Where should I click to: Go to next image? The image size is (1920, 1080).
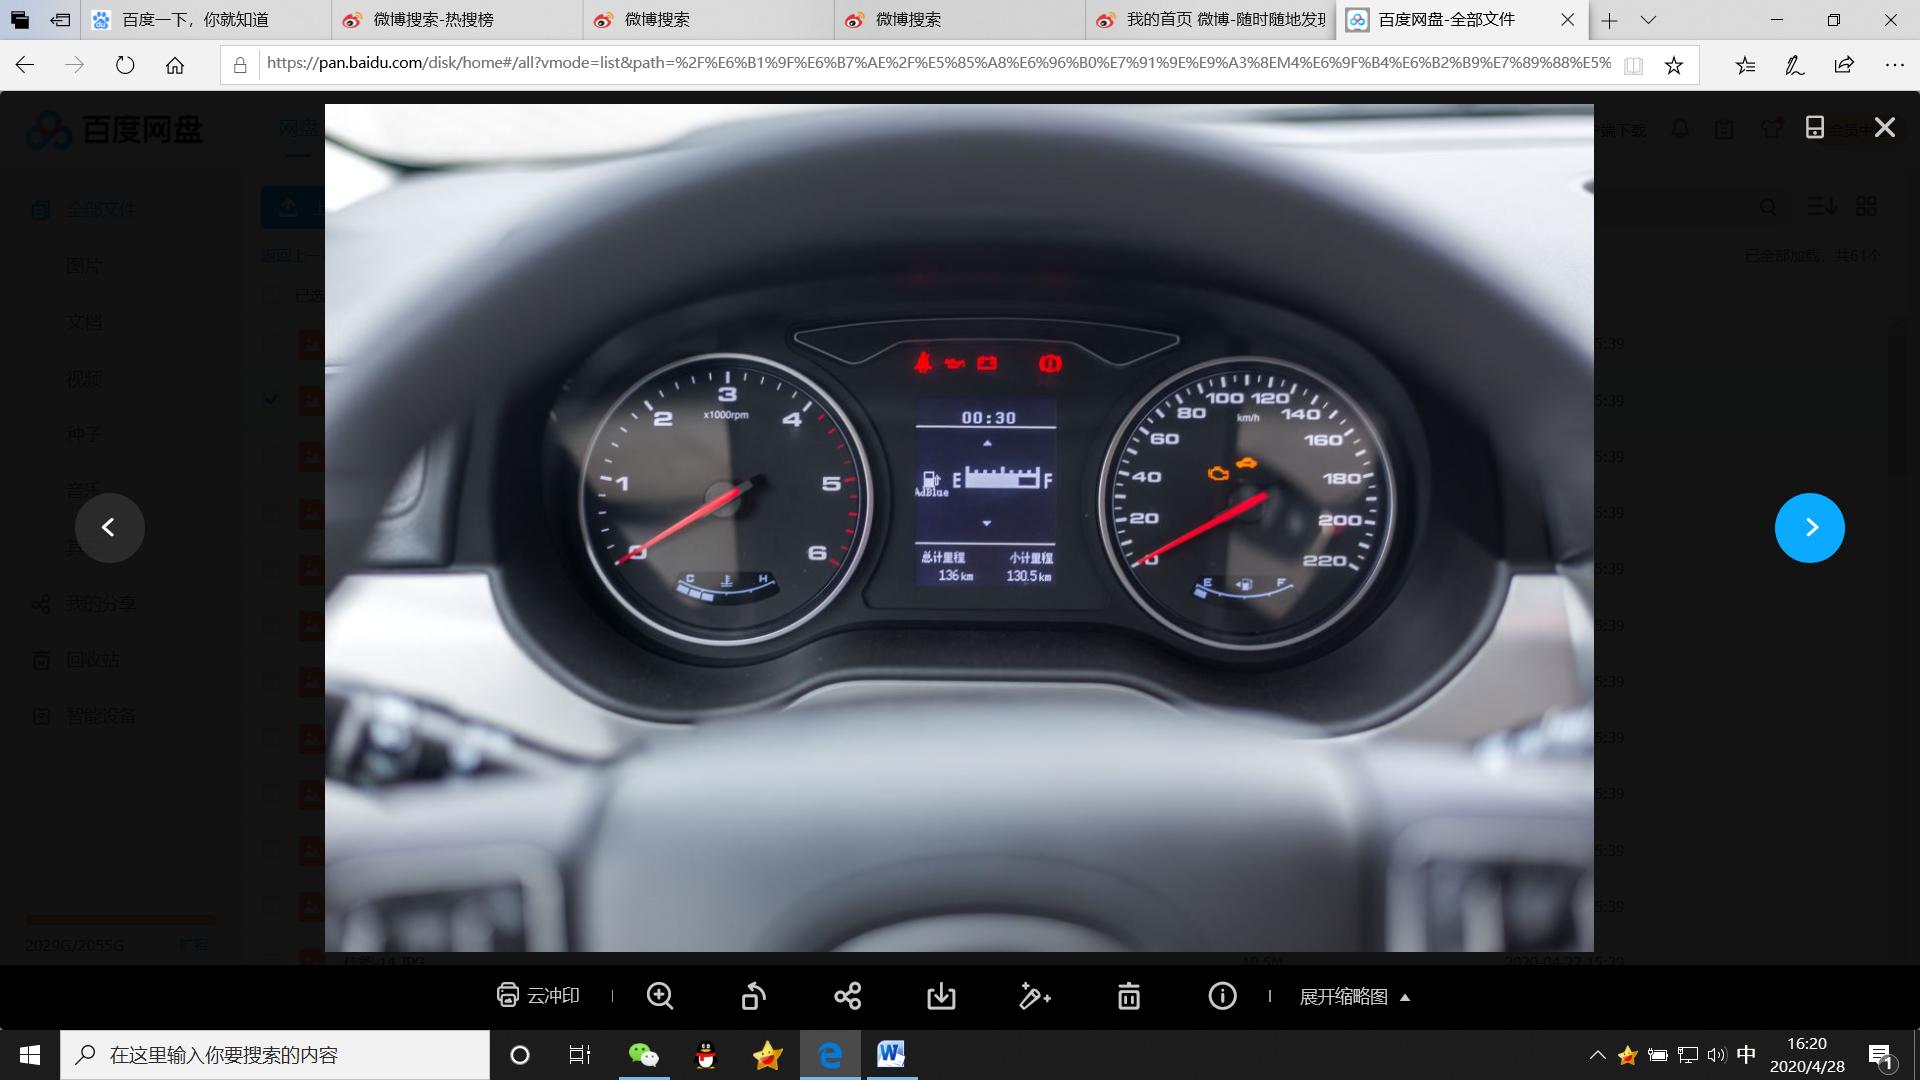point(1809,528)
